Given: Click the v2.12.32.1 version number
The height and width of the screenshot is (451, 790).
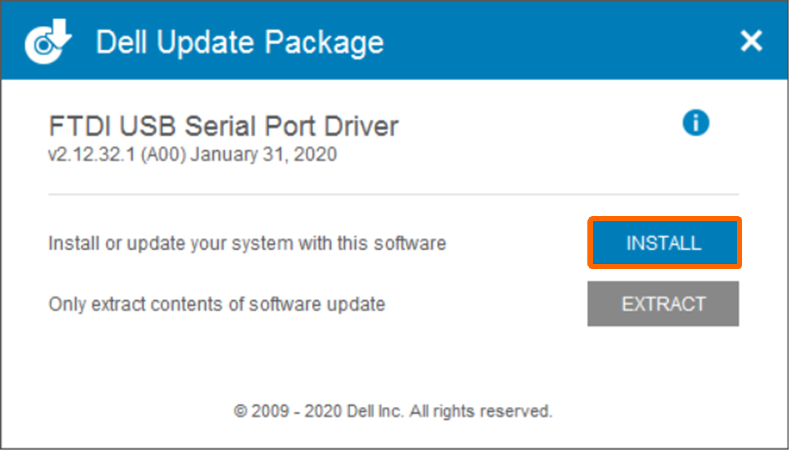Looking at the screenshot, I should 91,155.
